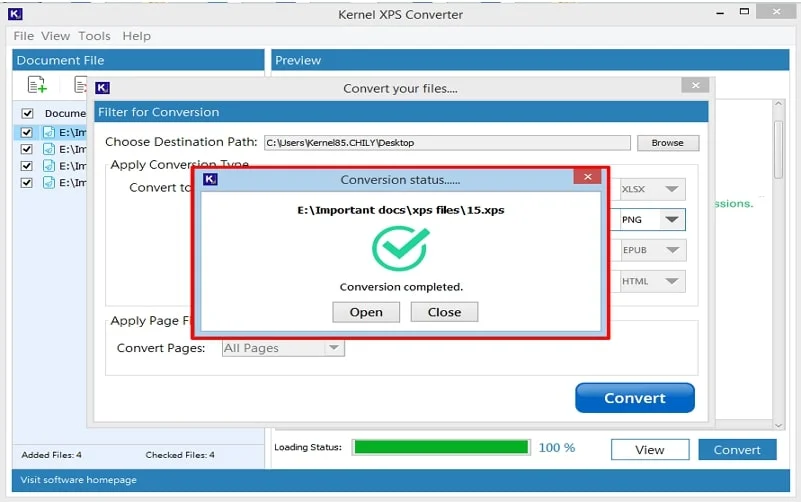Click the destination path input field

447,143
